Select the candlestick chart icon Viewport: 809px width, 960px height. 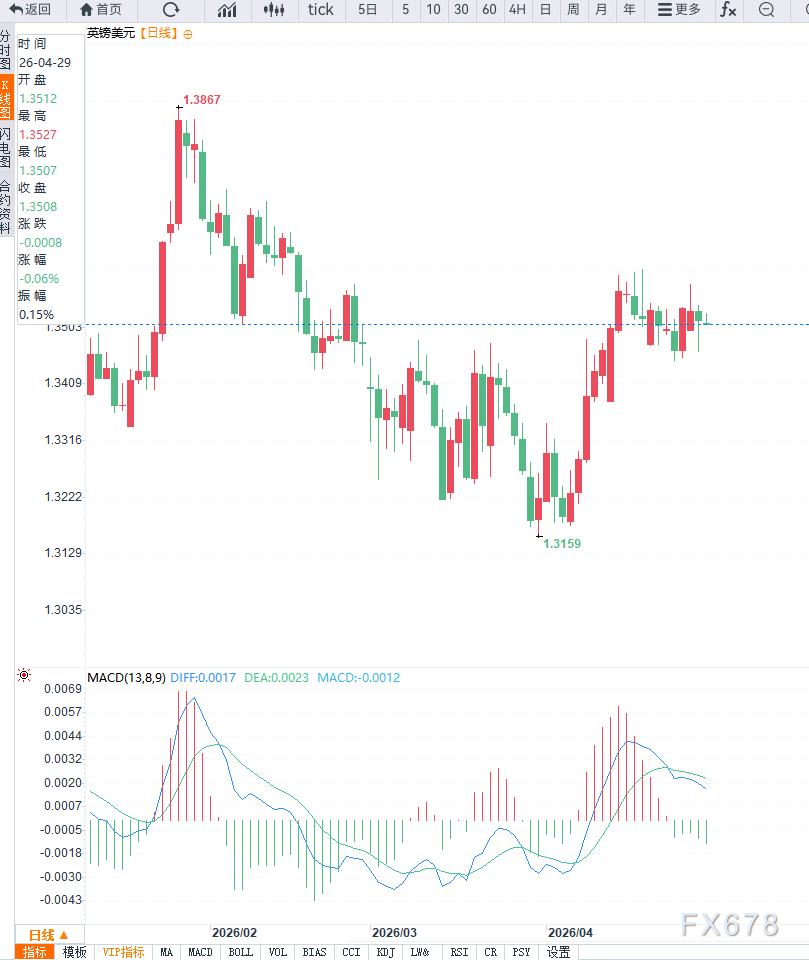[273, 10]
